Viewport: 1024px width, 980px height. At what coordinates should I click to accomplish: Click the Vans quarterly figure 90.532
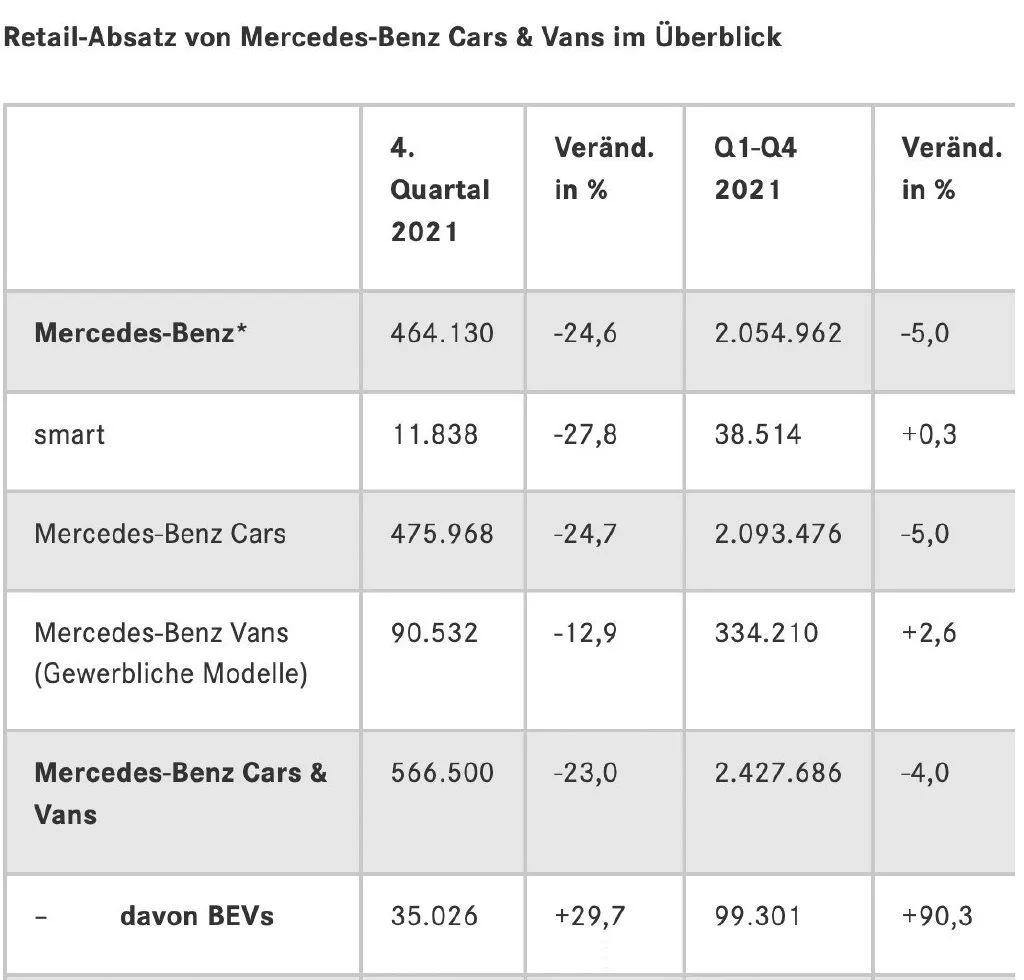coord(434,633)
